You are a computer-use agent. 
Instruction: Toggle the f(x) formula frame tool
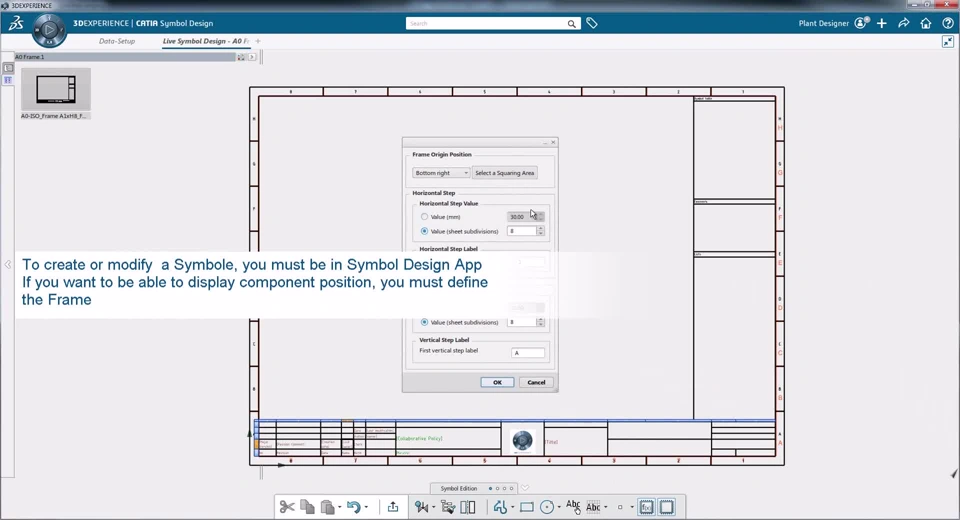point(647,507)
